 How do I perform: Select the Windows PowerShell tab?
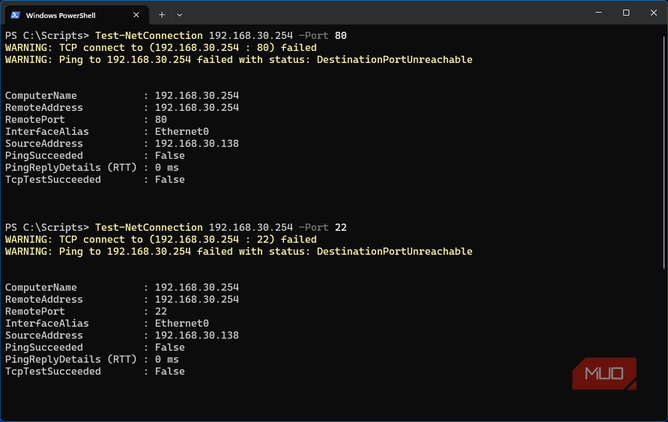click(x=77, y=15)
